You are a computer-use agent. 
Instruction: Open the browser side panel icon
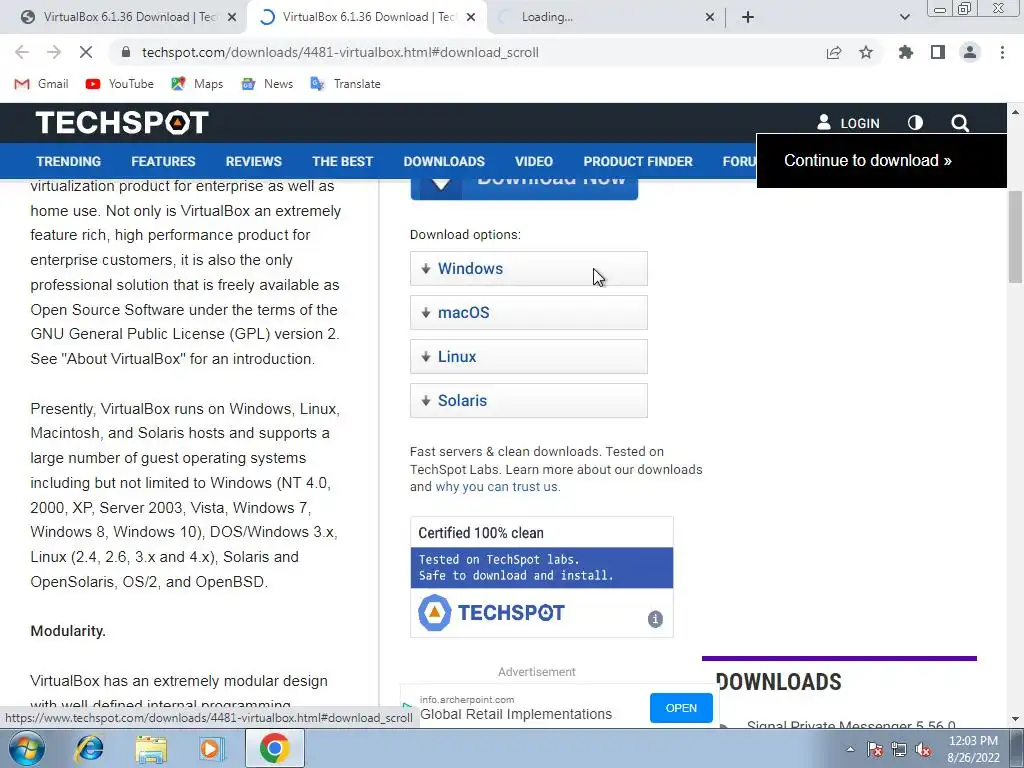(x=938, y=52)
